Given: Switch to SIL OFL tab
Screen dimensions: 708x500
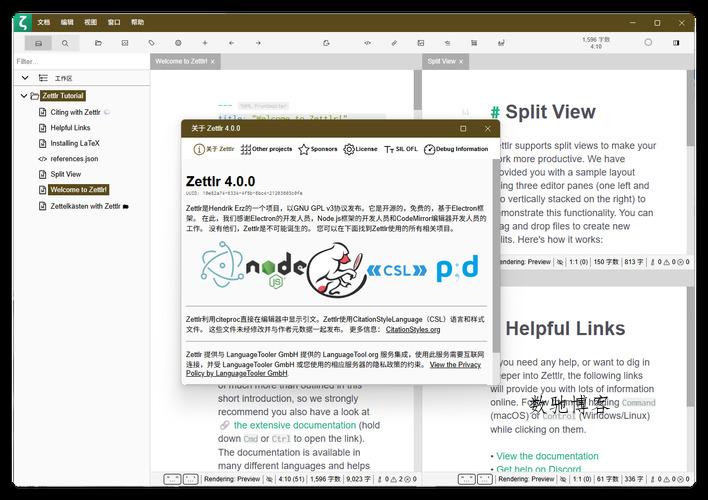Looking at the screenshot, I should (401, 149).
